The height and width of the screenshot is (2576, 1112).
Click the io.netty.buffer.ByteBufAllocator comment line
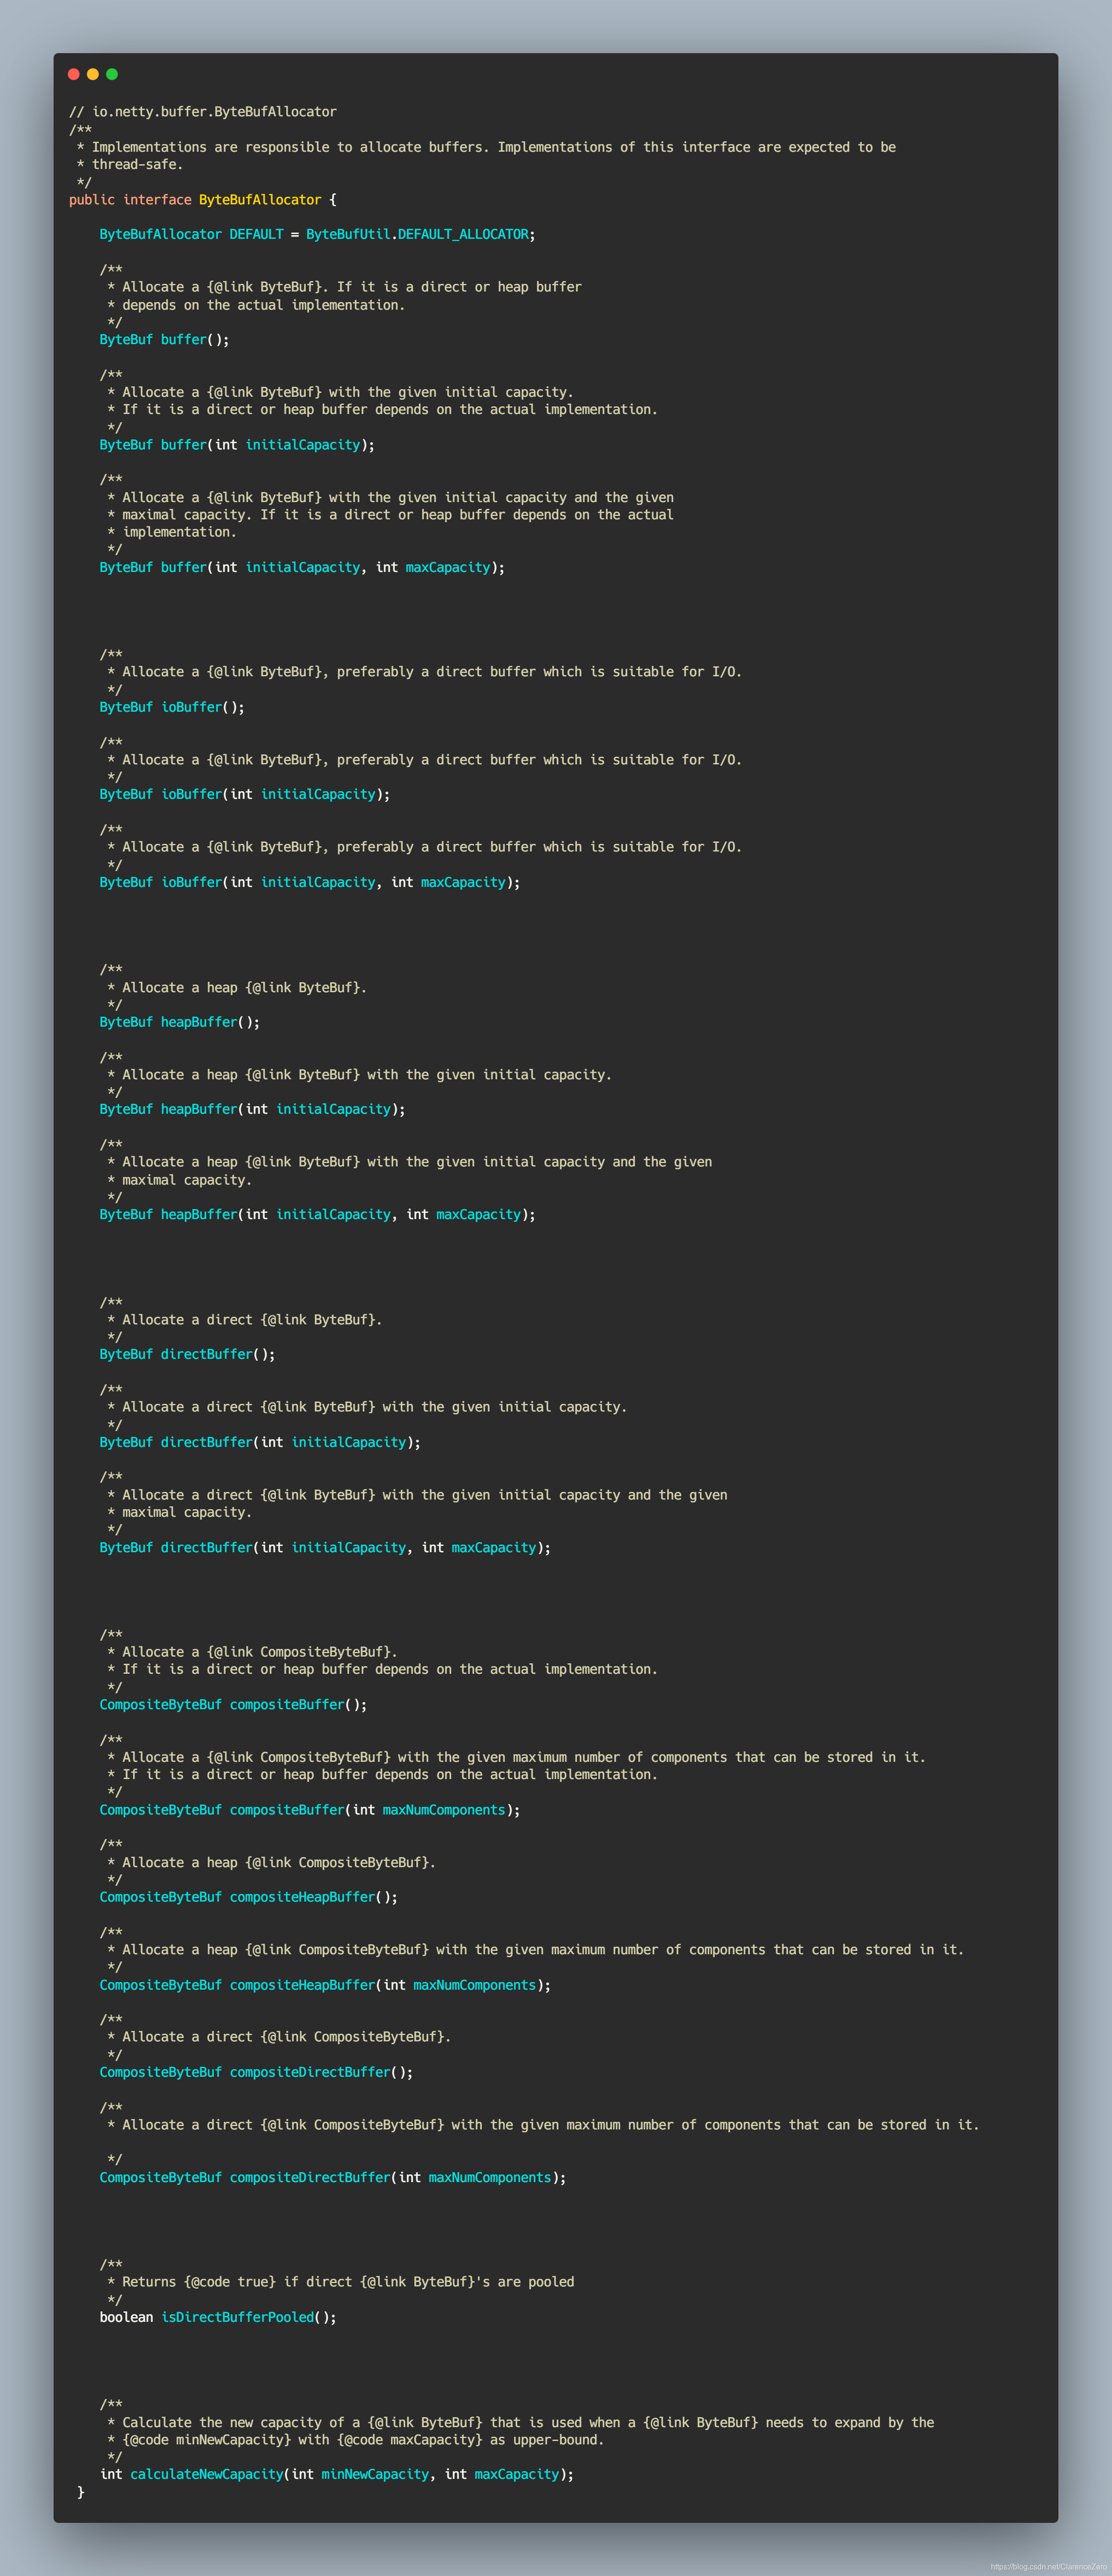203,112
